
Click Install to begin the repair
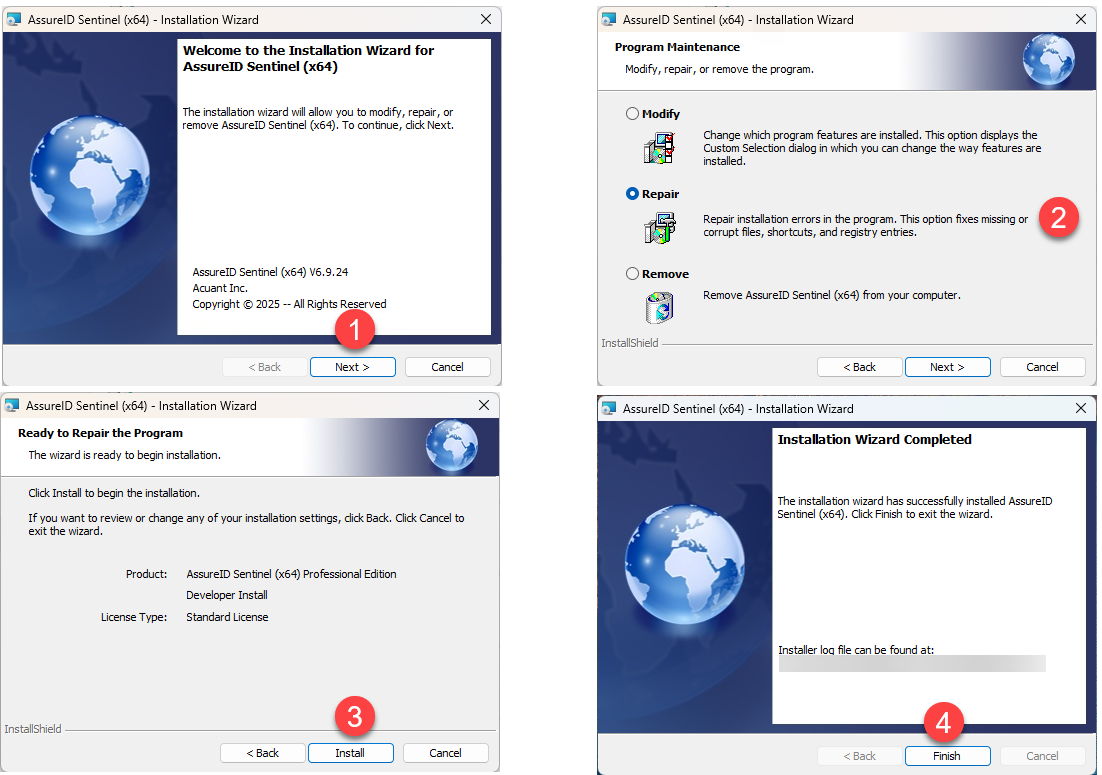pos(350,753)
